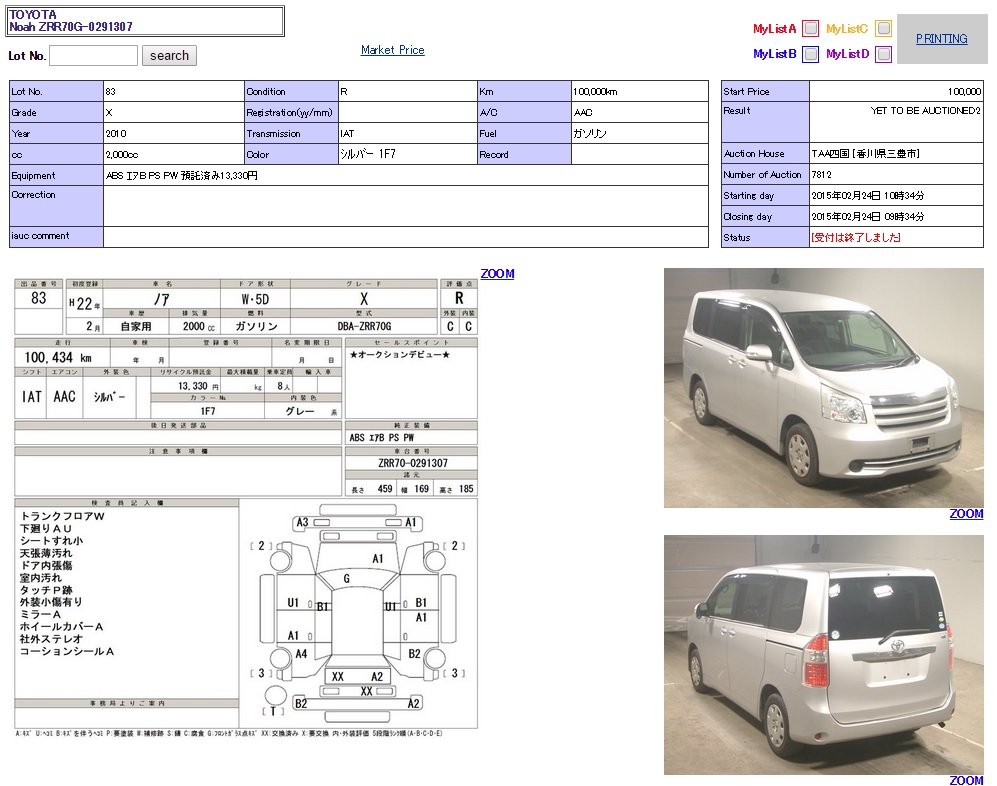Toggle the MyListD checkbox

pos(883,54)
